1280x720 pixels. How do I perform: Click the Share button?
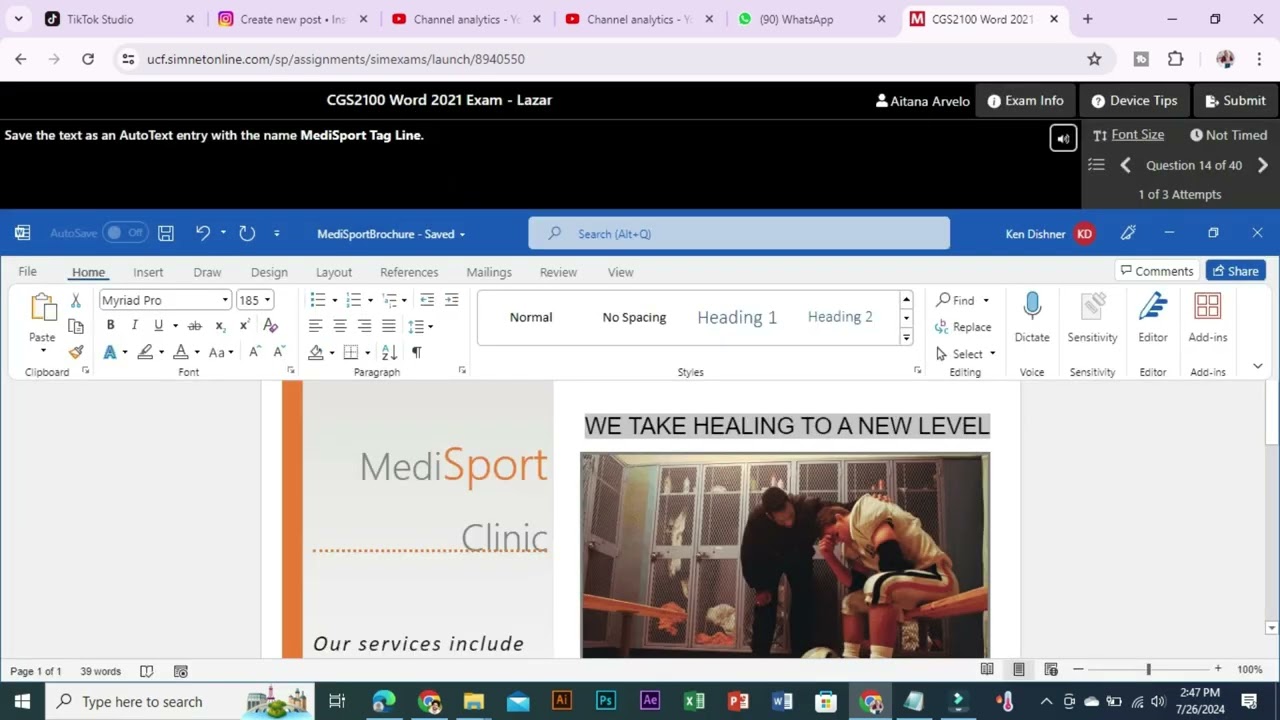[x=1235, y=271]
